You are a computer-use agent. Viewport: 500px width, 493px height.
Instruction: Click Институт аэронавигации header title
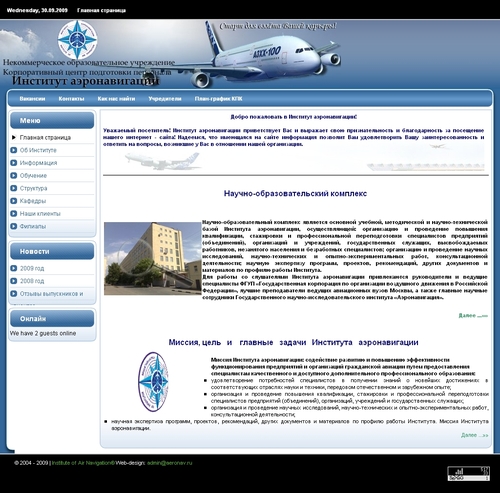[85, 81]
